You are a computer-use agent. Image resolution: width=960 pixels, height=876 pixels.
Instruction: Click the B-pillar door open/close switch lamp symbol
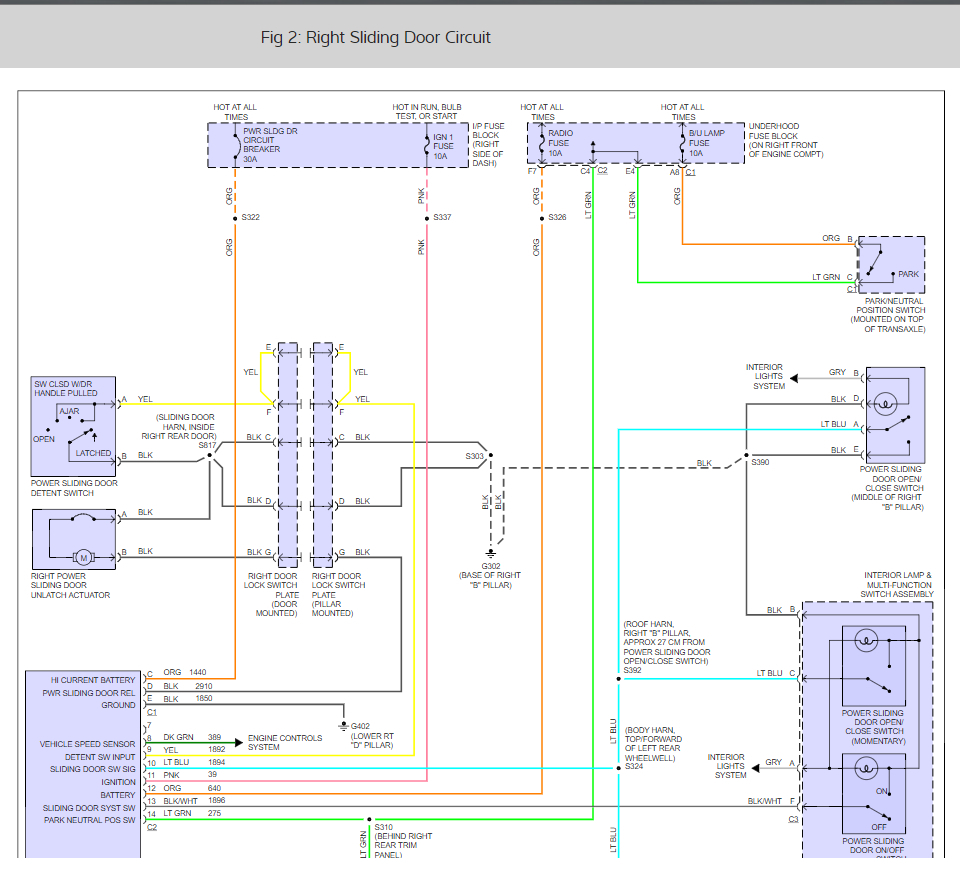pos(885,404)
